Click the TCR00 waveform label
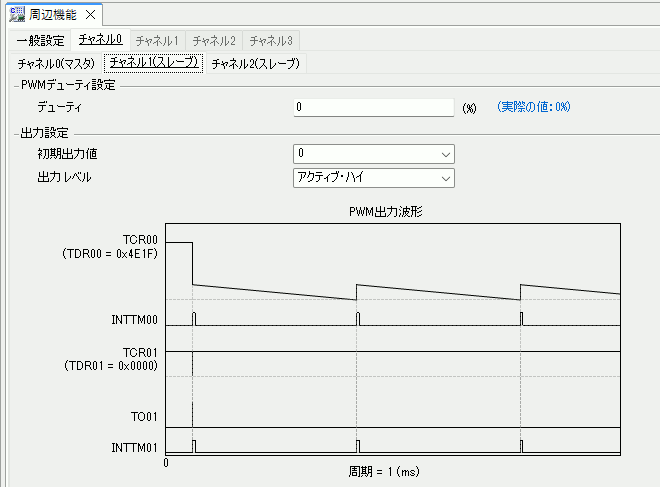Screen dimensions: 660x487 tap(140, 240)
